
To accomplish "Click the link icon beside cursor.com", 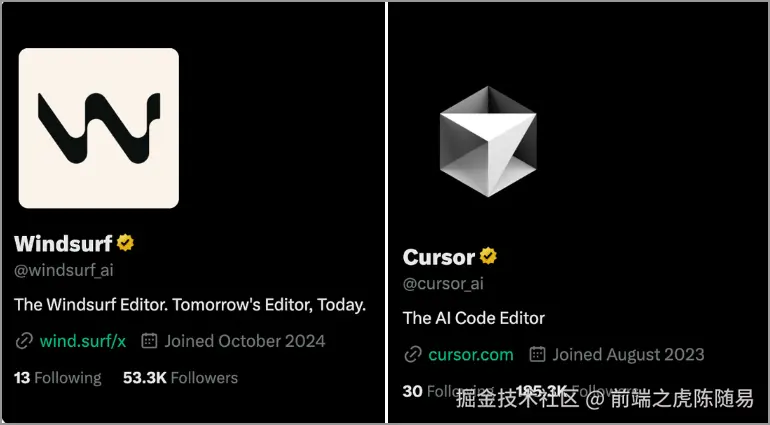I will point(412,354).
